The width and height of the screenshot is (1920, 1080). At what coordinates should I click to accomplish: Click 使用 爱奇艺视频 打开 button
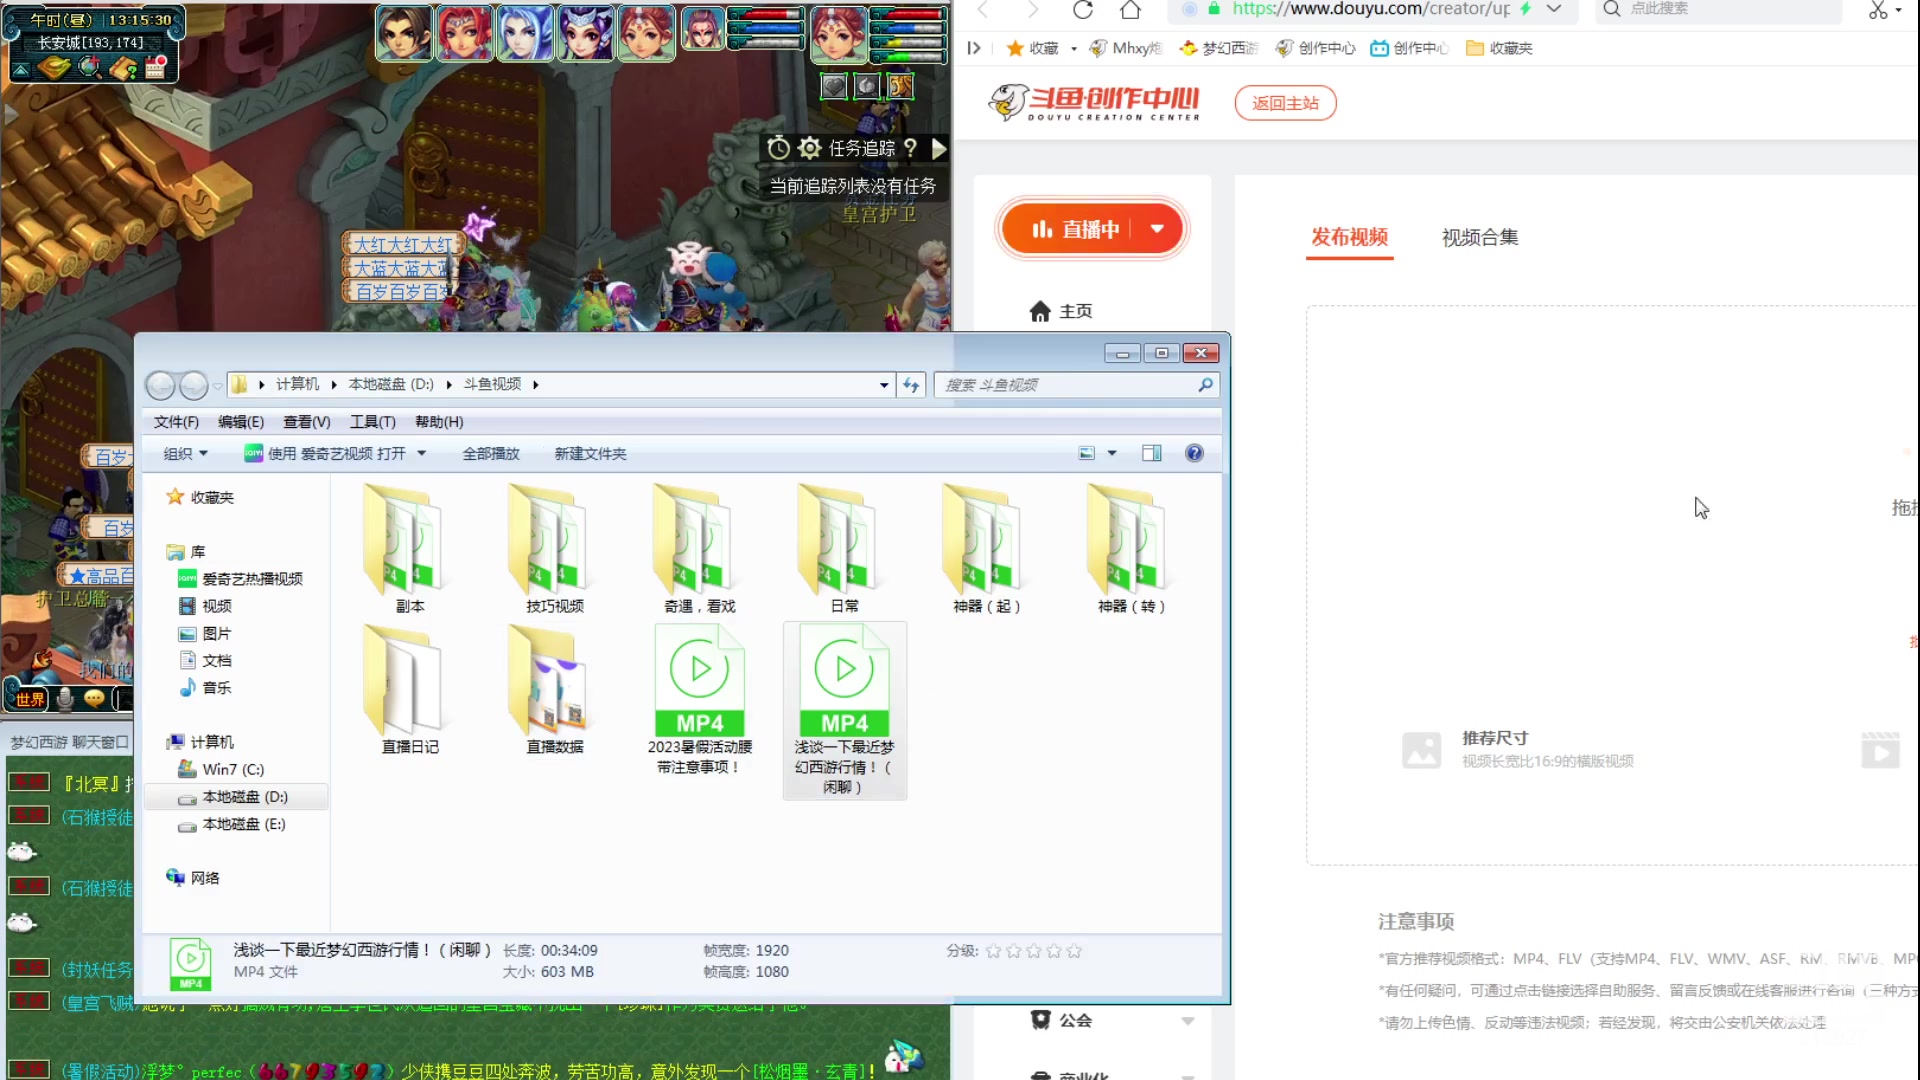326,454
